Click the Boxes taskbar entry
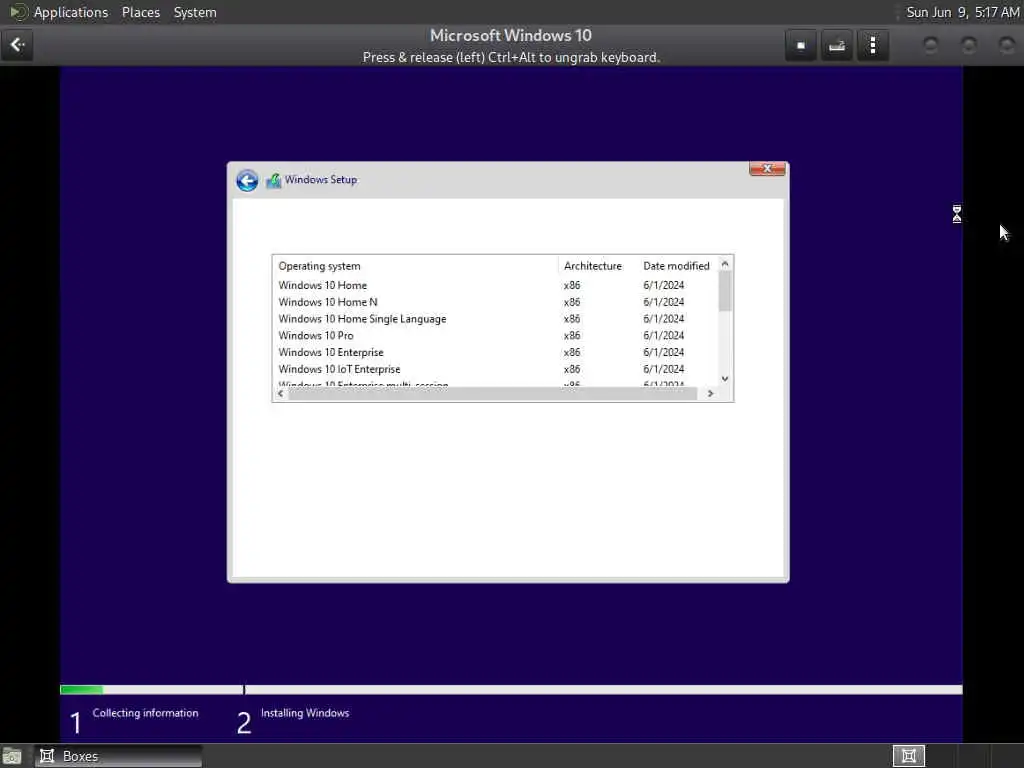 tap(118, 756)
